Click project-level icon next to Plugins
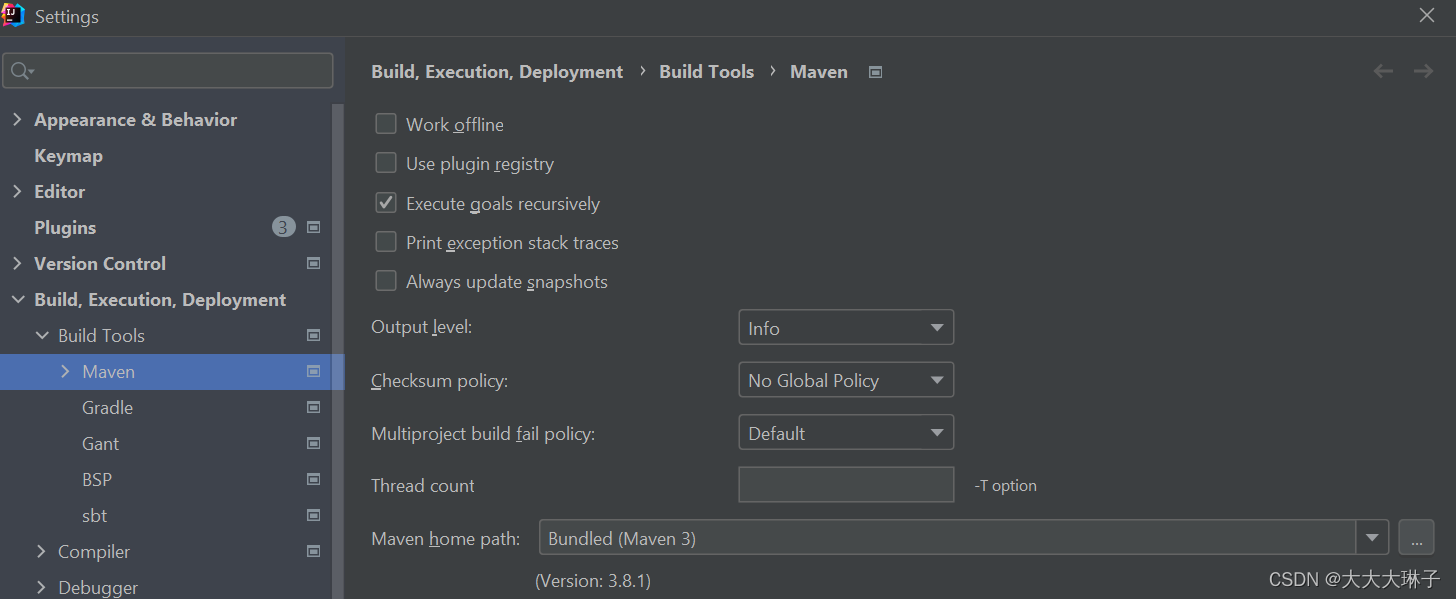The width and height of the screenshot is (1456, 599). point(314,227)
